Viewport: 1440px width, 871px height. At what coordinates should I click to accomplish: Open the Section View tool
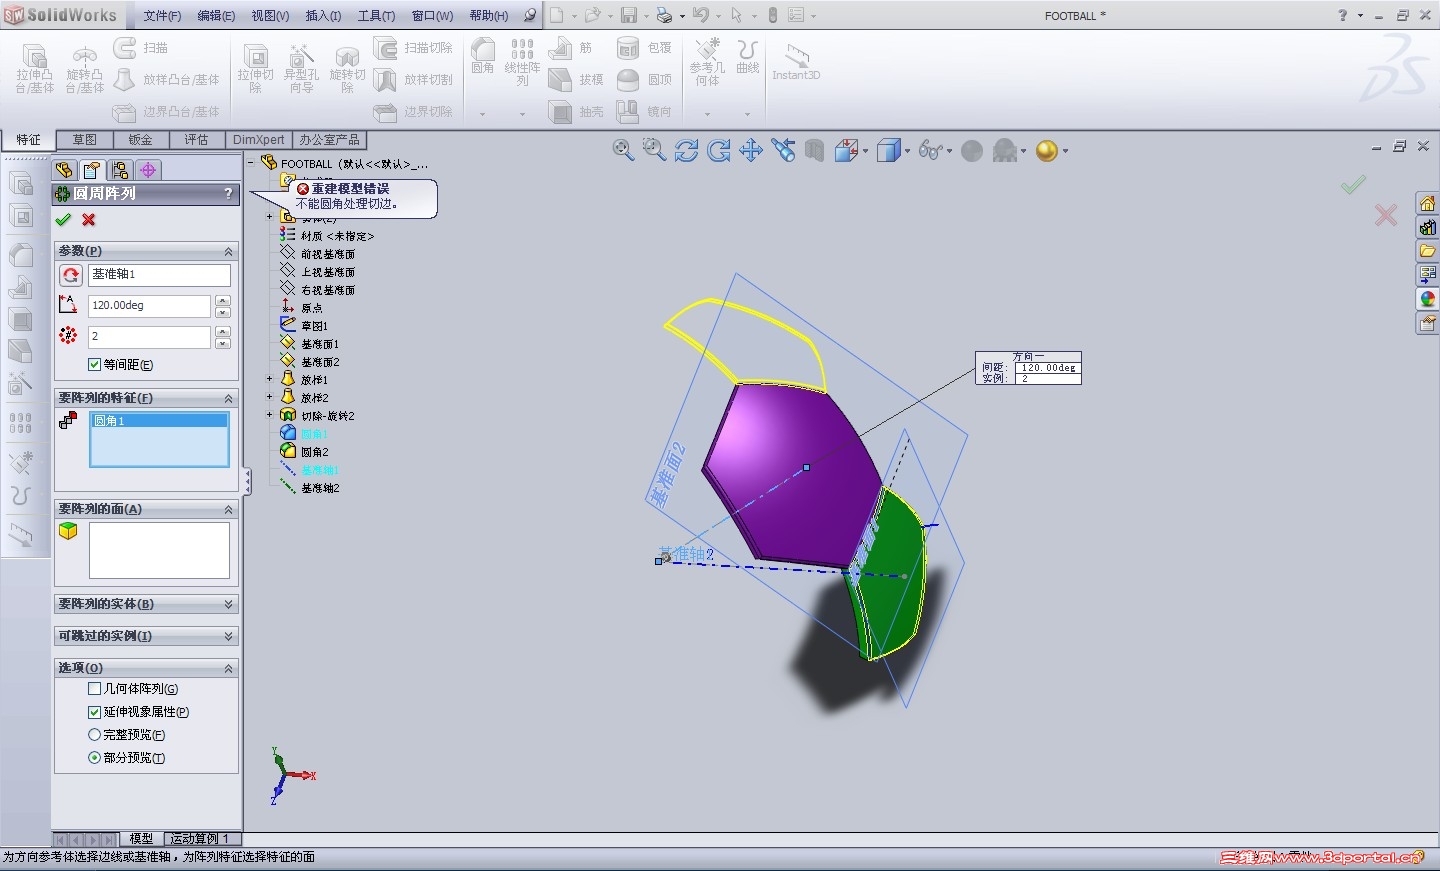pyautogui.click(x=814, y=150)
